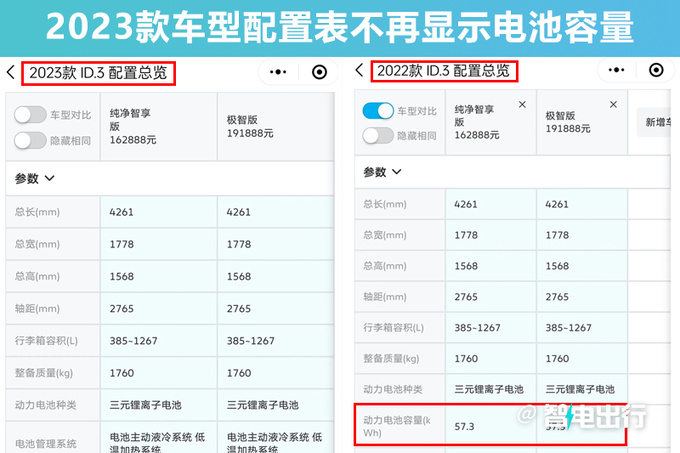Click 三元锂离子电池 under 极智版 in 2023款 panel
This screenshot has height=453, width=680.
262,405
